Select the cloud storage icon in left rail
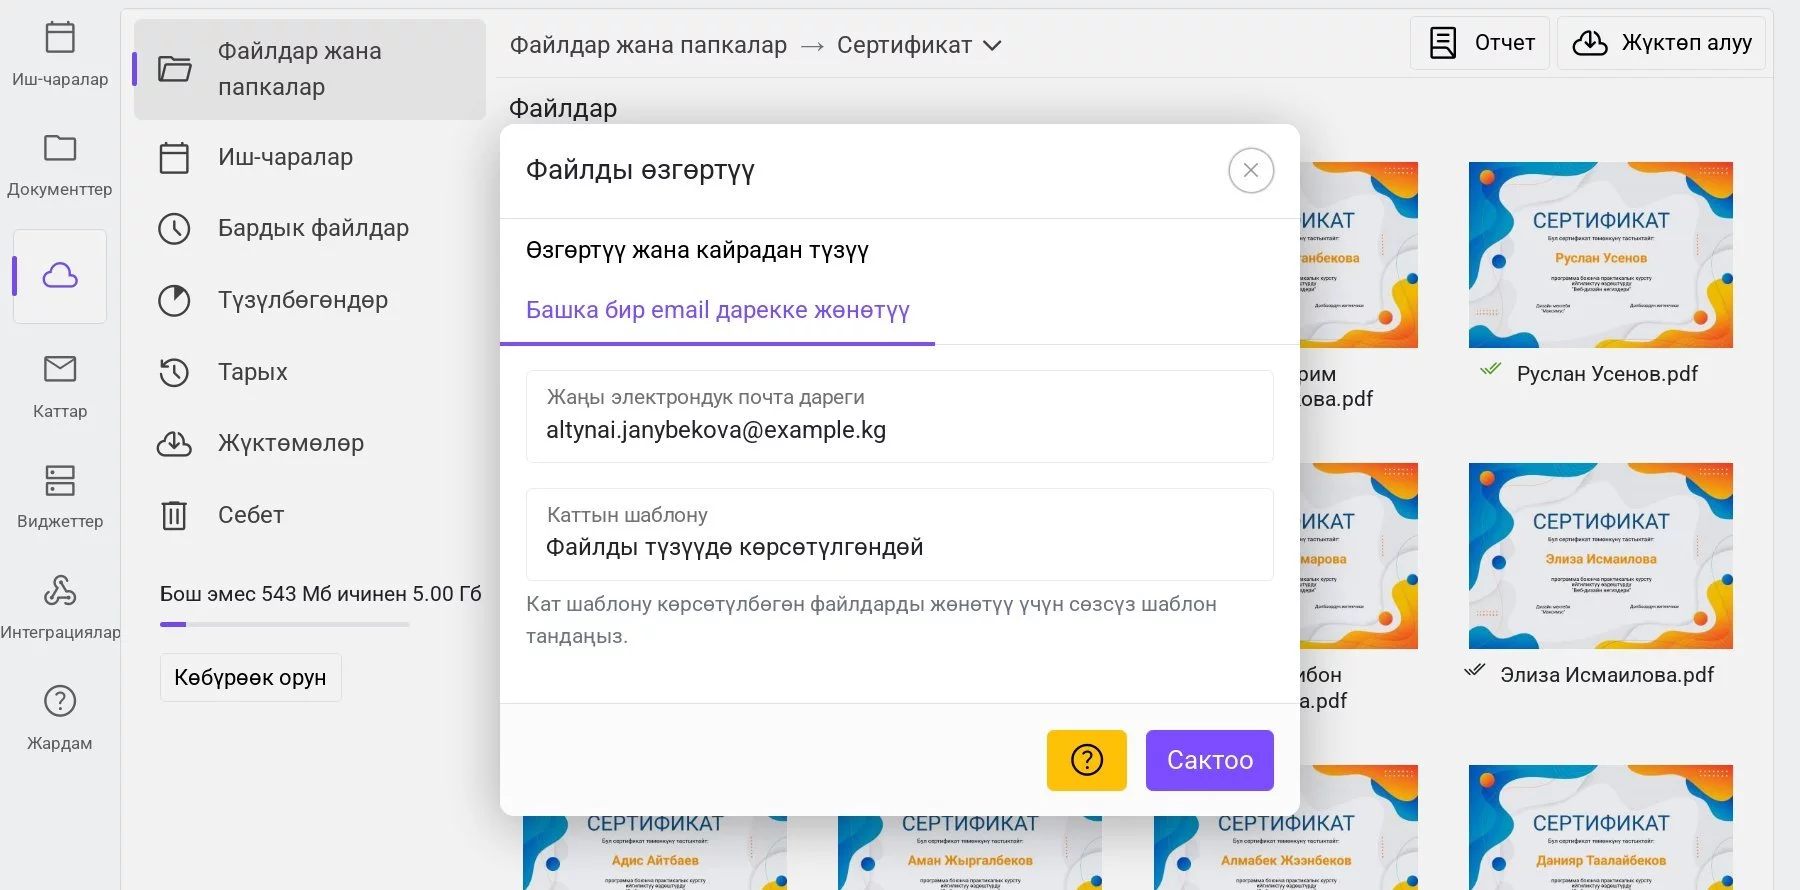Viewport: 1800px width, 890px height. pos(60,276)
